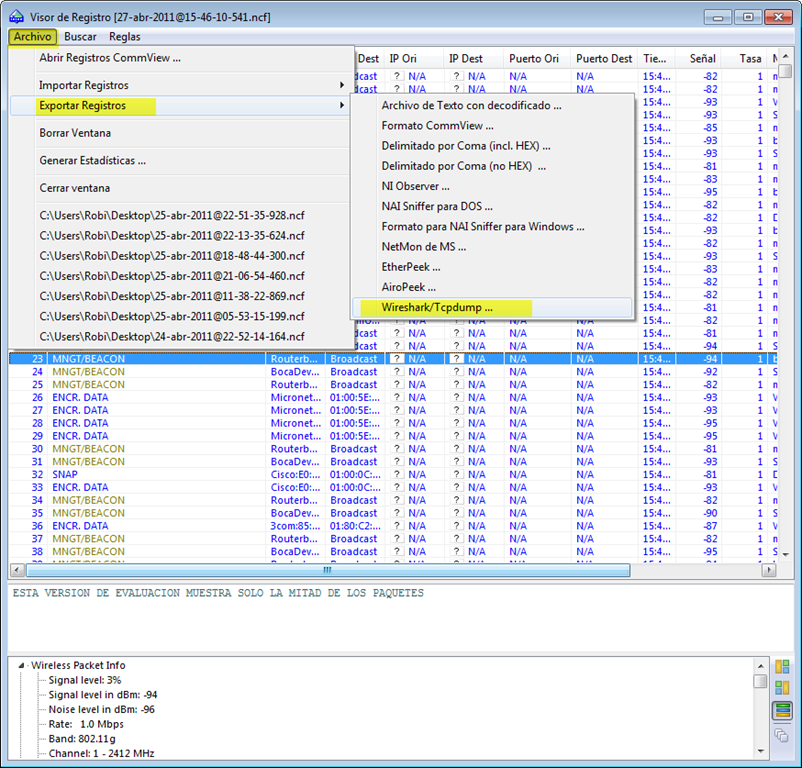Screen dimensions: 802x768
Task: Click the CommView app icon in title bar
Action: click(16, 17)
